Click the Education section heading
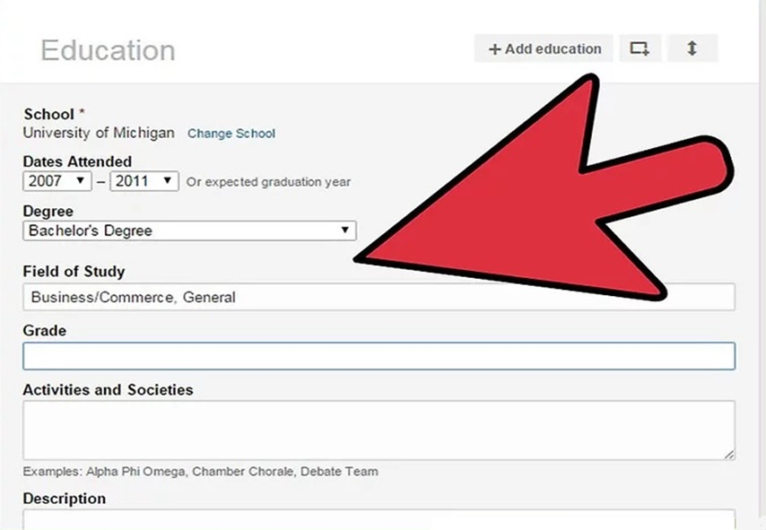 pos(108,50)
